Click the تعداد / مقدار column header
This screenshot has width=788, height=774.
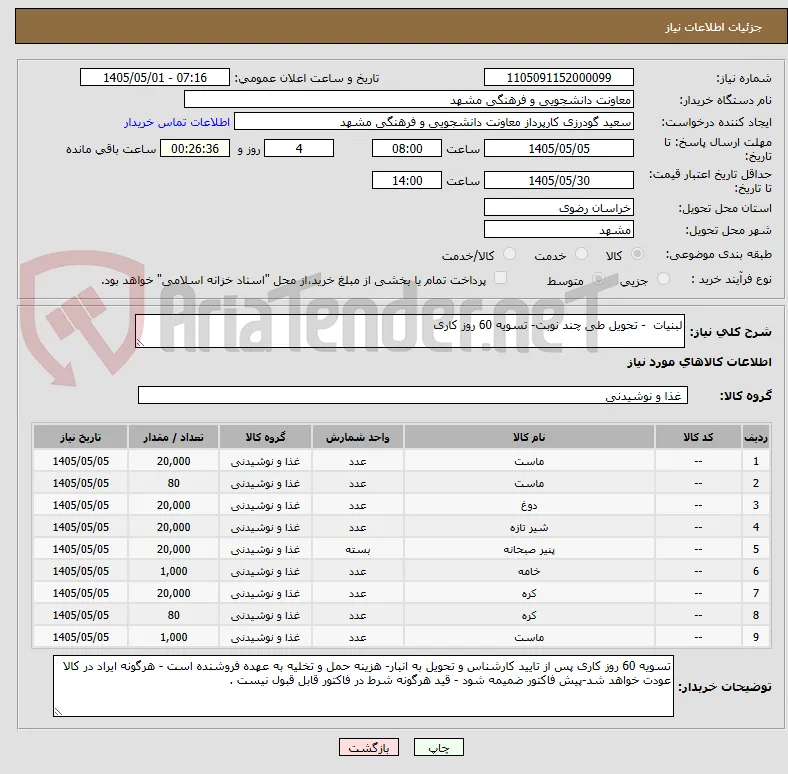tap(173, 437)
